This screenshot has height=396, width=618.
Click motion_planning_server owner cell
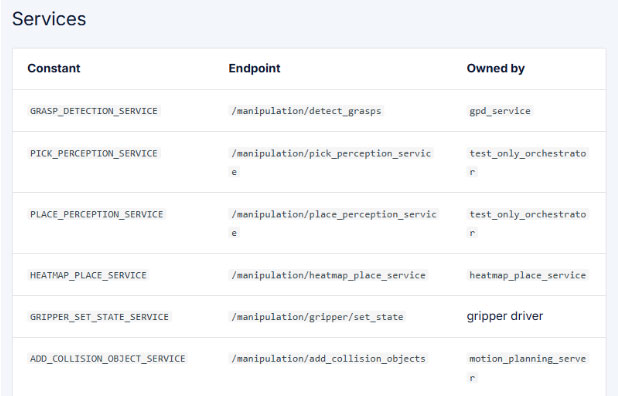(528, 368)
